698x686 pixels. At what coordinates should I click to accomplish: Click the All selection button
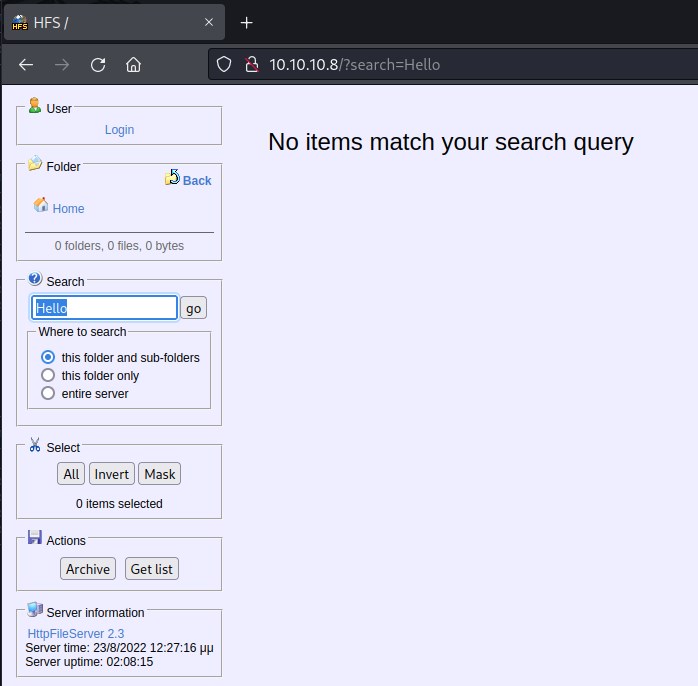(71, 474)
